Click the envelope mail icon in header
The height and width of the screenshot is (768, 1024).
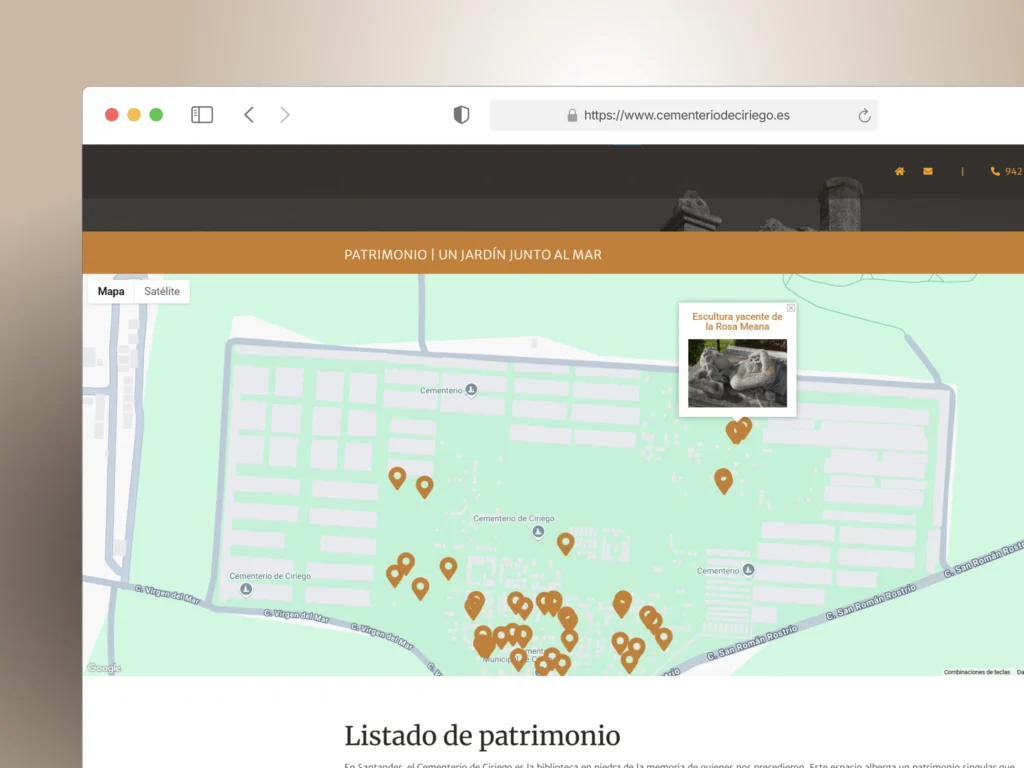coord(927,171)
